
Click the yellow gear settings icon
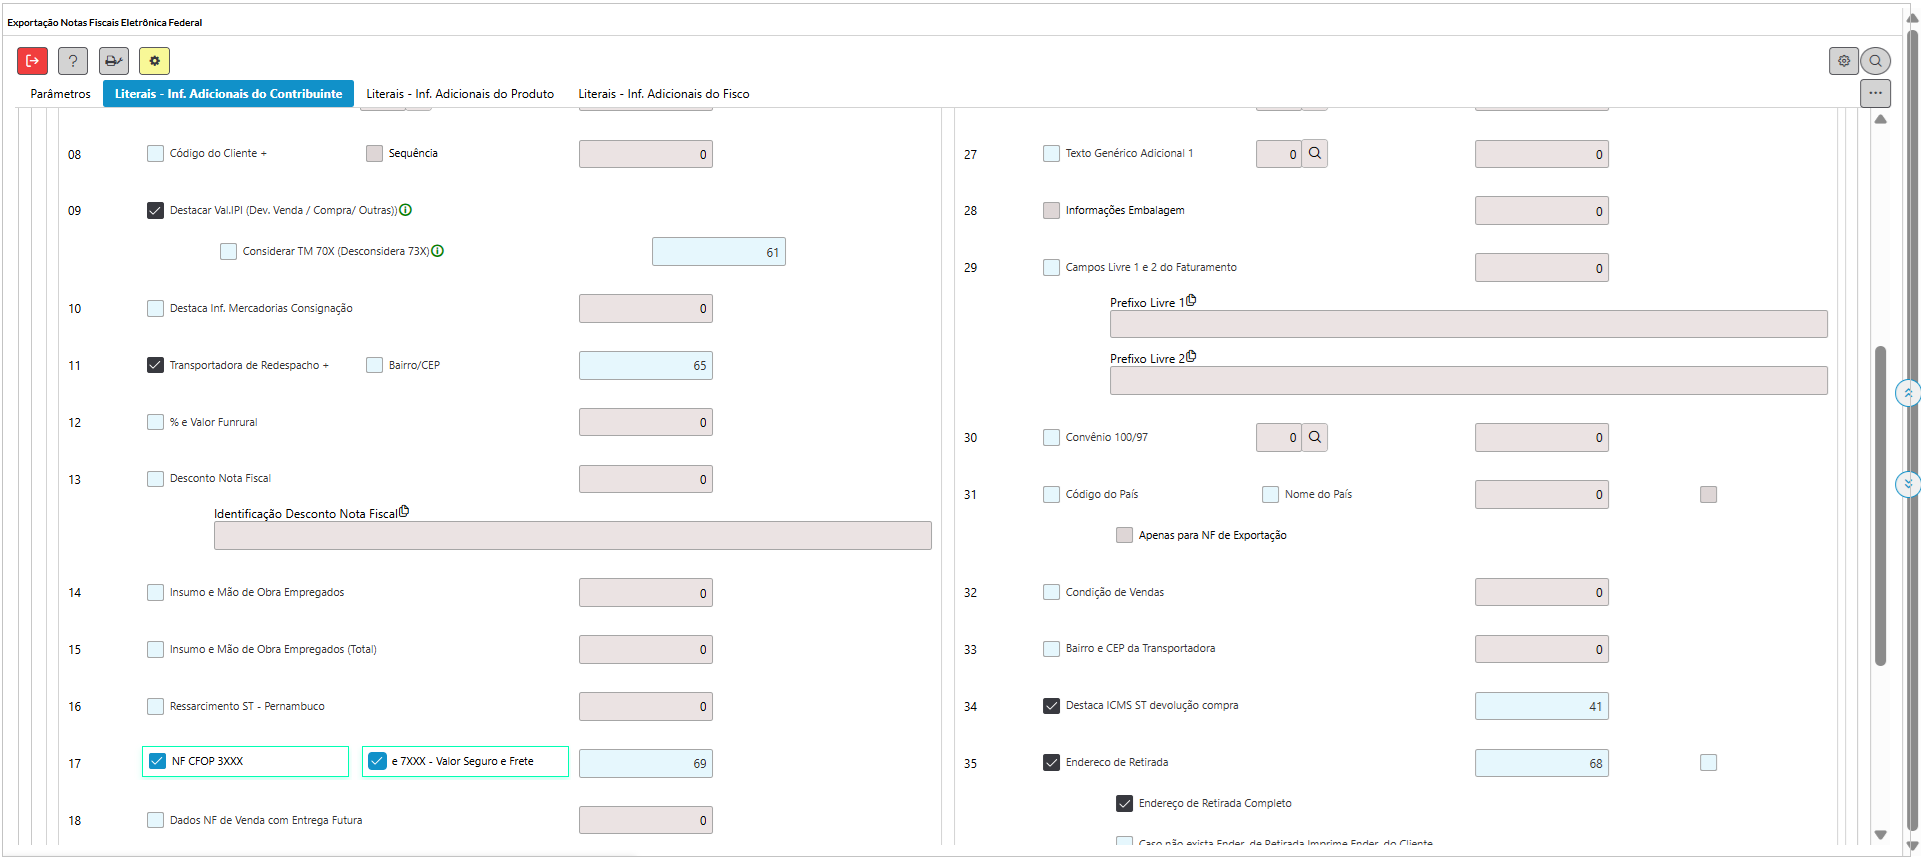[154, 61]
